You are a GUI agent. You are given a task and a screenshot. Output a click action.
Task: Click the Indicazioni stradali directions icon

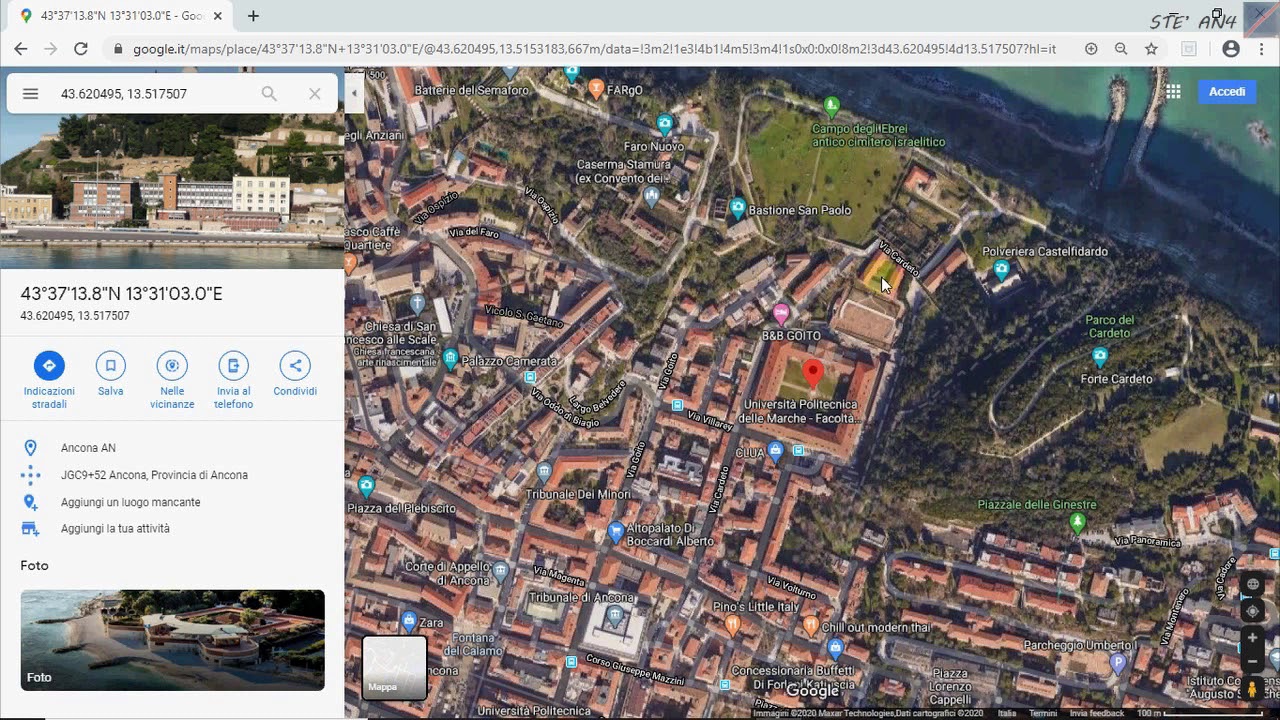tap(49, 366)
